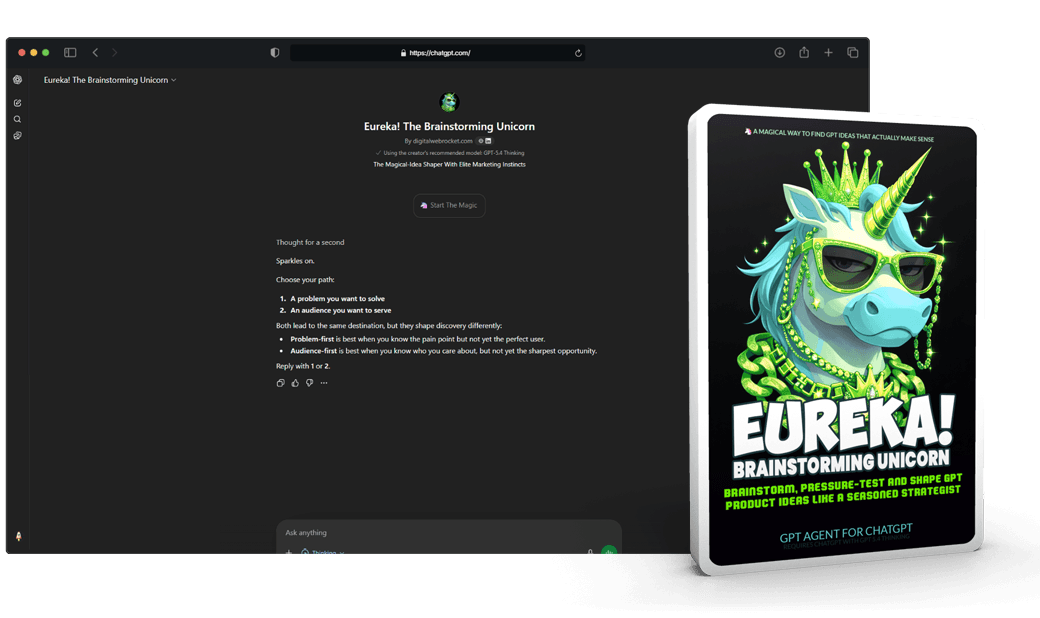The width and height of the screenshot is (1040, 618).
Task: Copy the assistant response
Action: point(281,383)
